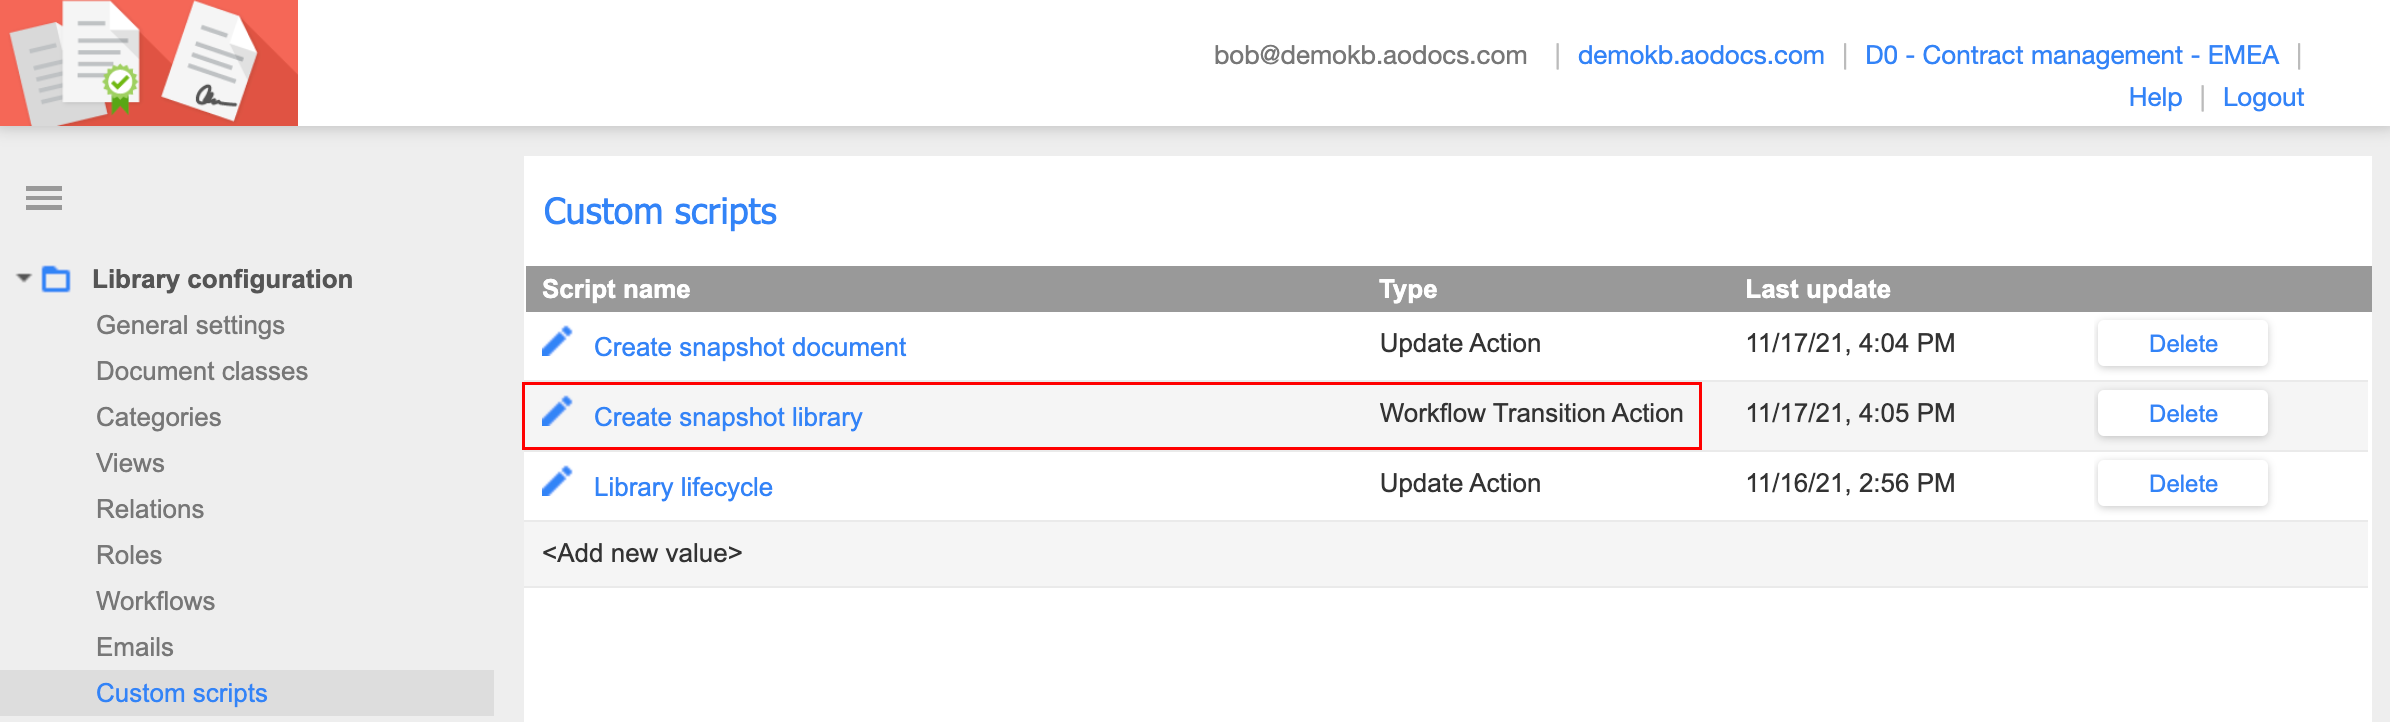Open the Help page
Screen dimensions: 2390x722
coord(2155,96)
